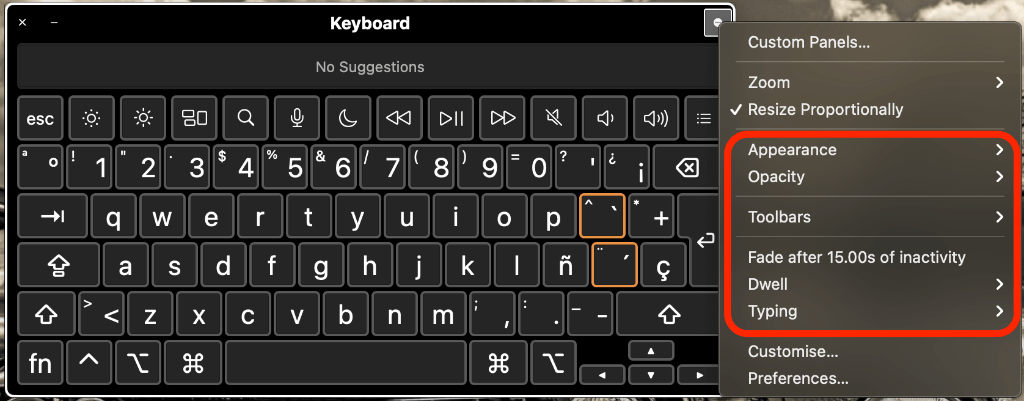Tap the Do Not Disturb moon key

click(348, 119)
